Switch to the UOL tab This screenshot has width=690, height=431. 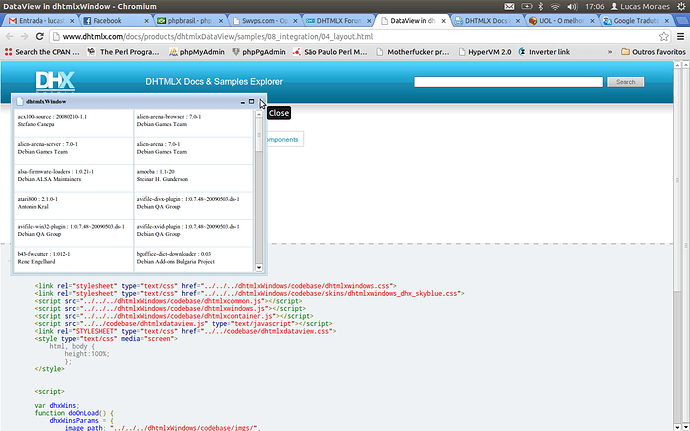562,21
